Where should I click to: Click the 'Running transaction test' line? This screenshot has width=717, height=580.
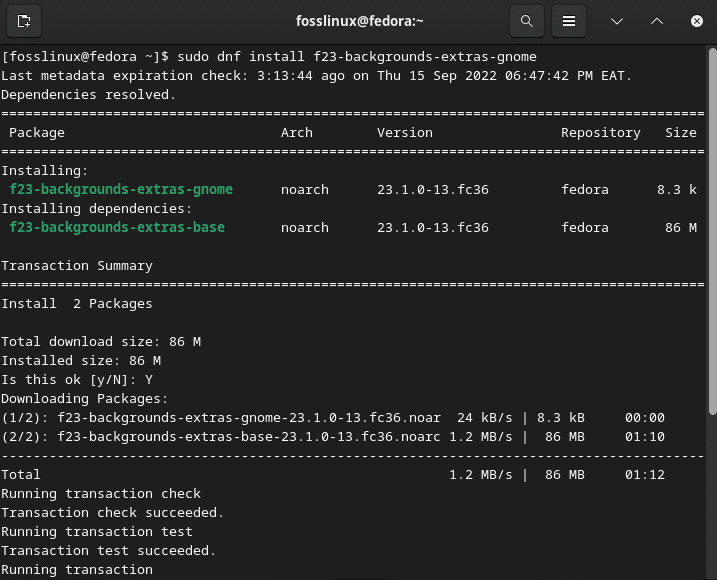pos(96,532)
